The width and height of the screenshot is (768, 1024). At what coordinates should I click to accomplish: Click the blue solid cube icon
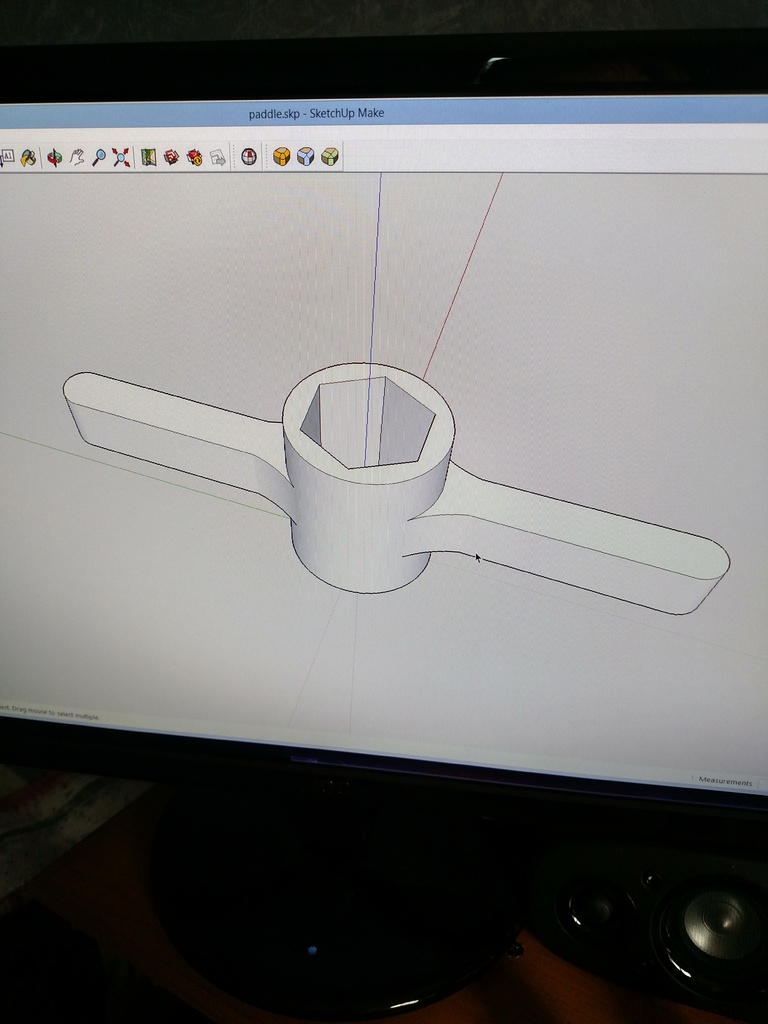[x=306, y=156]
